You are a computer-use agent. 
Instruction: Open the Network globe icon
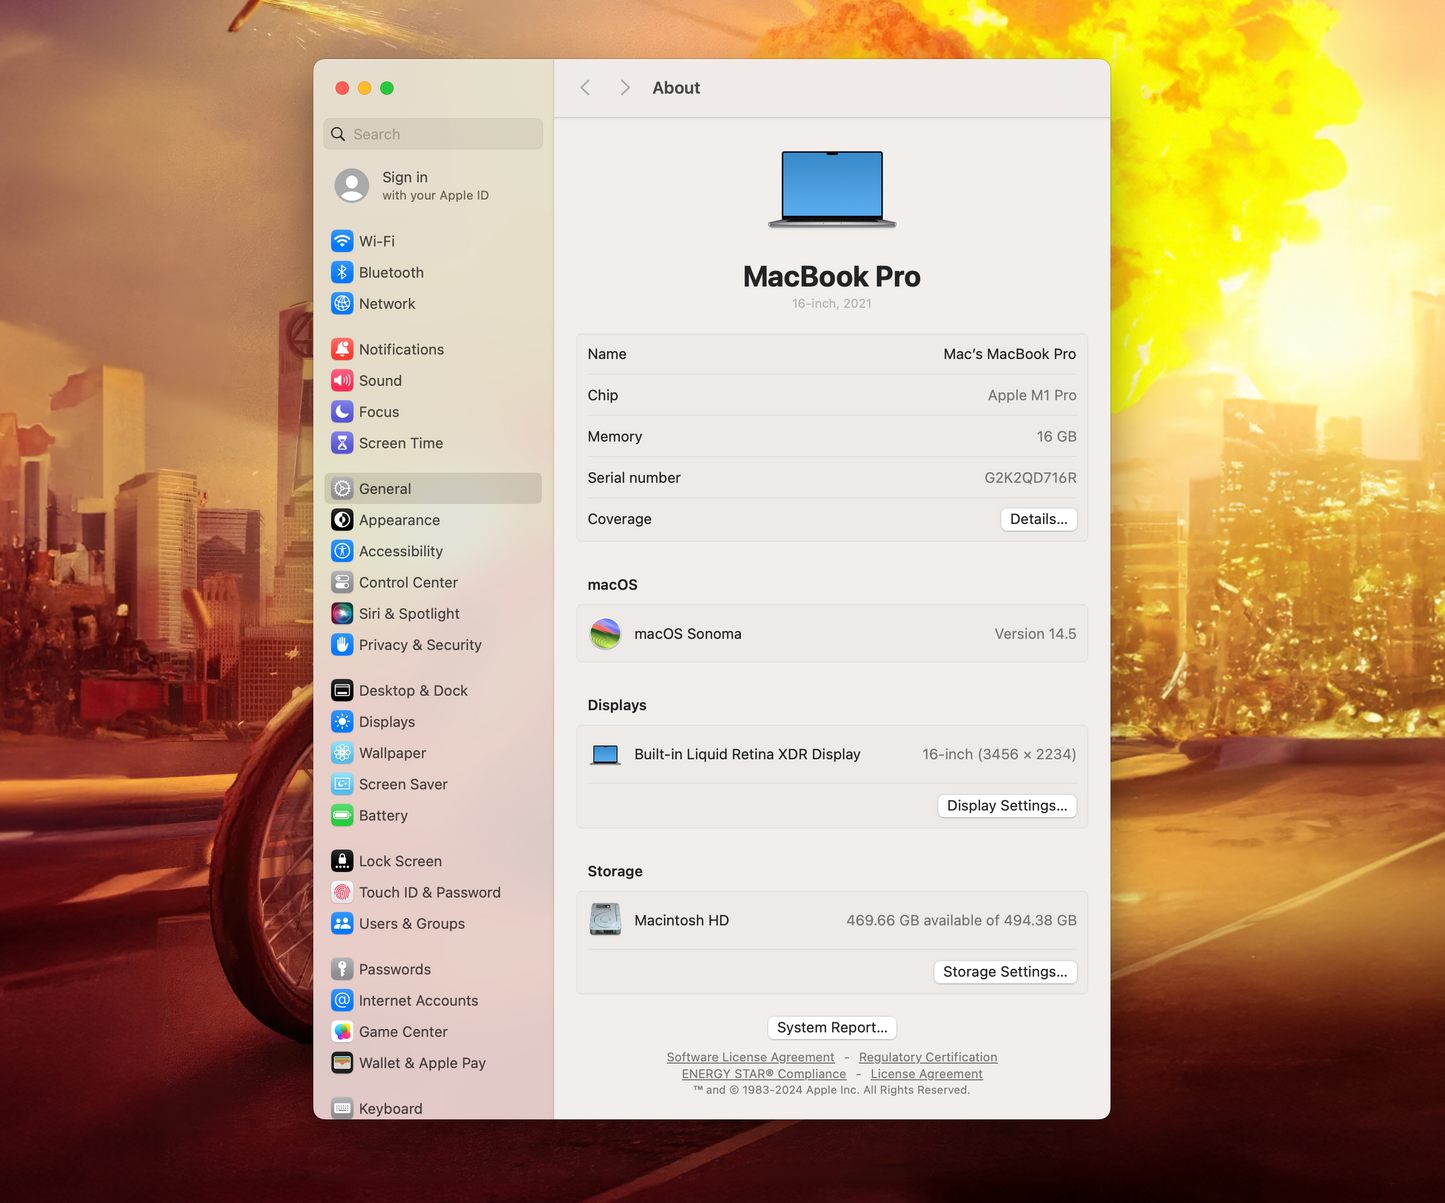342,303
